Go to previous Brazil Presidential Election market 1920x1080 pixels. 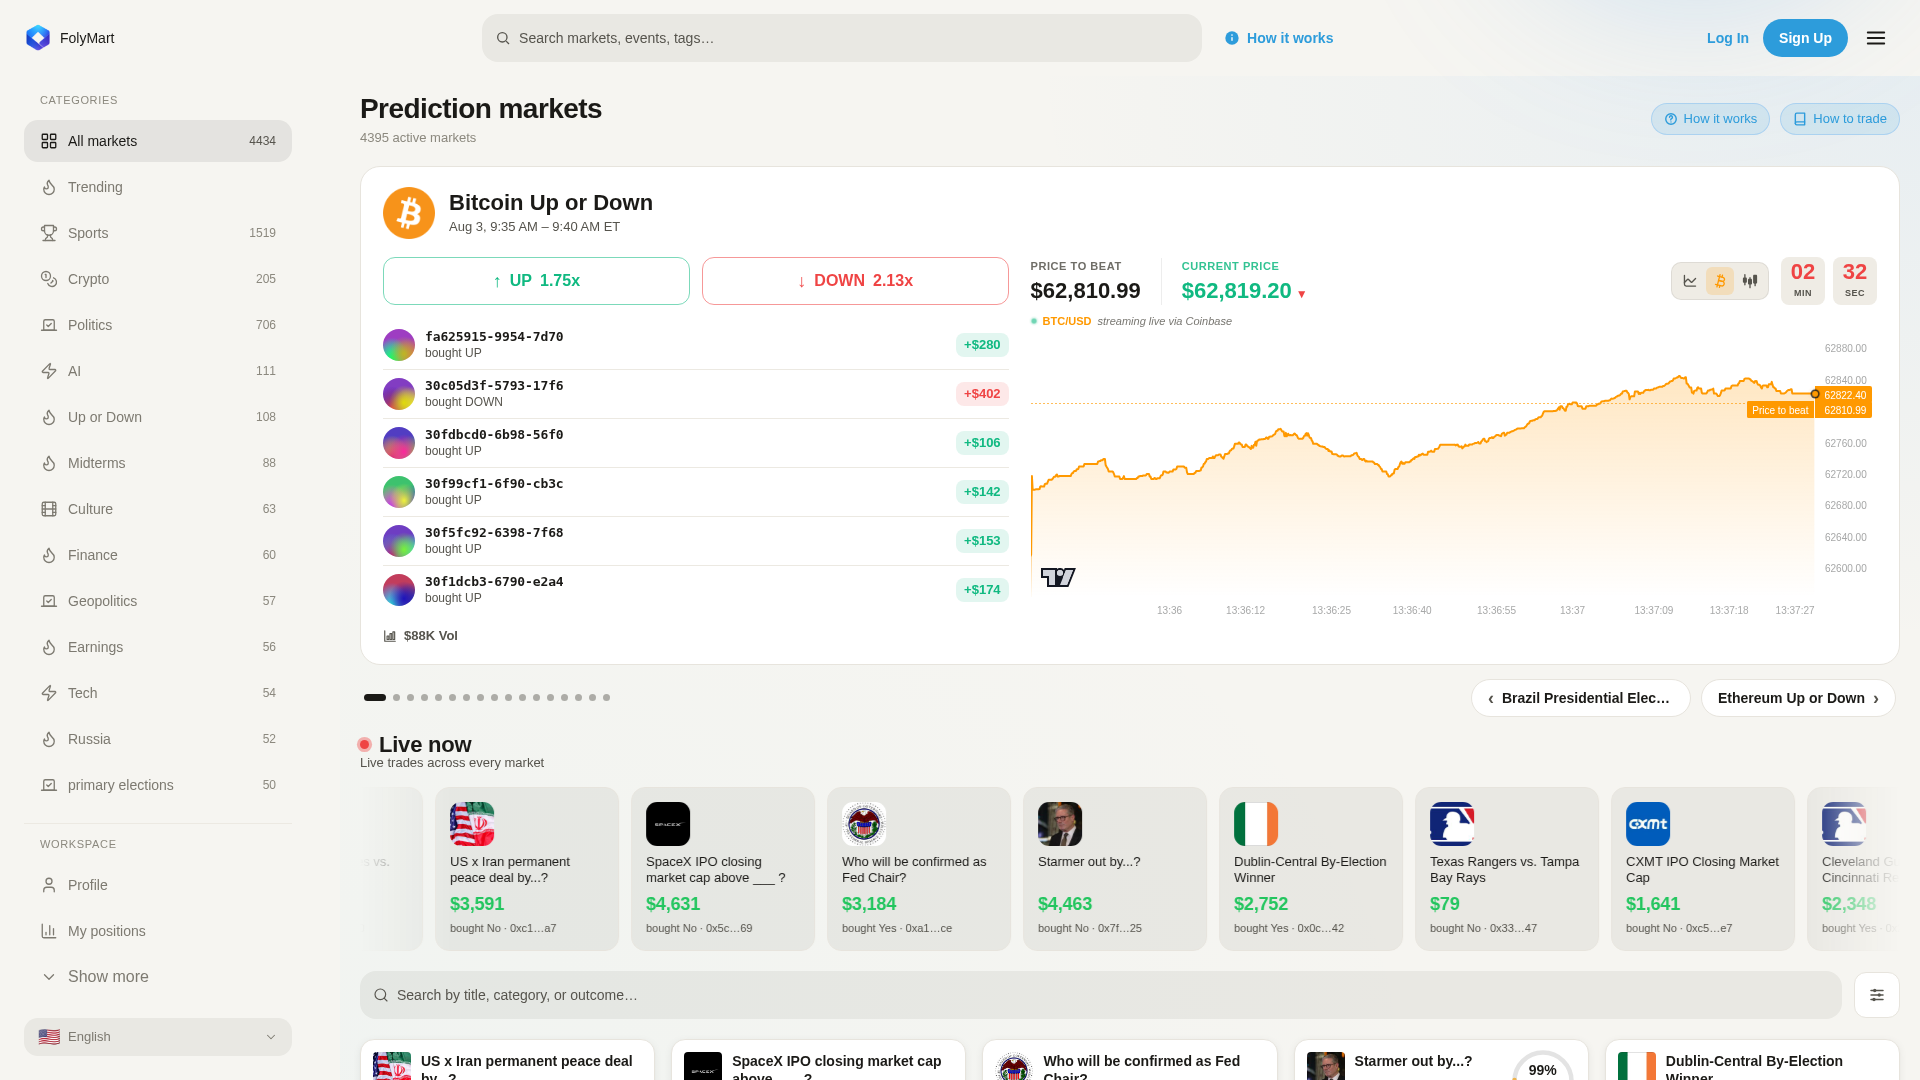tap(1581, 698)
